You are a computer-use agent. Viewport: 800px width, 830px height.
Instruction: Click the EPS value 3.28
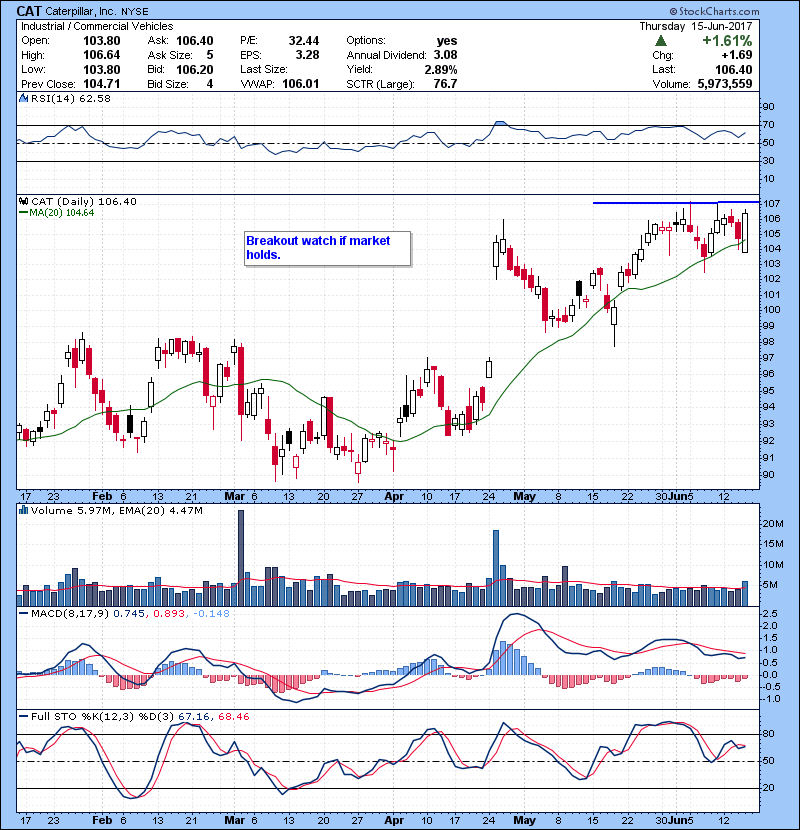[308, 55]
